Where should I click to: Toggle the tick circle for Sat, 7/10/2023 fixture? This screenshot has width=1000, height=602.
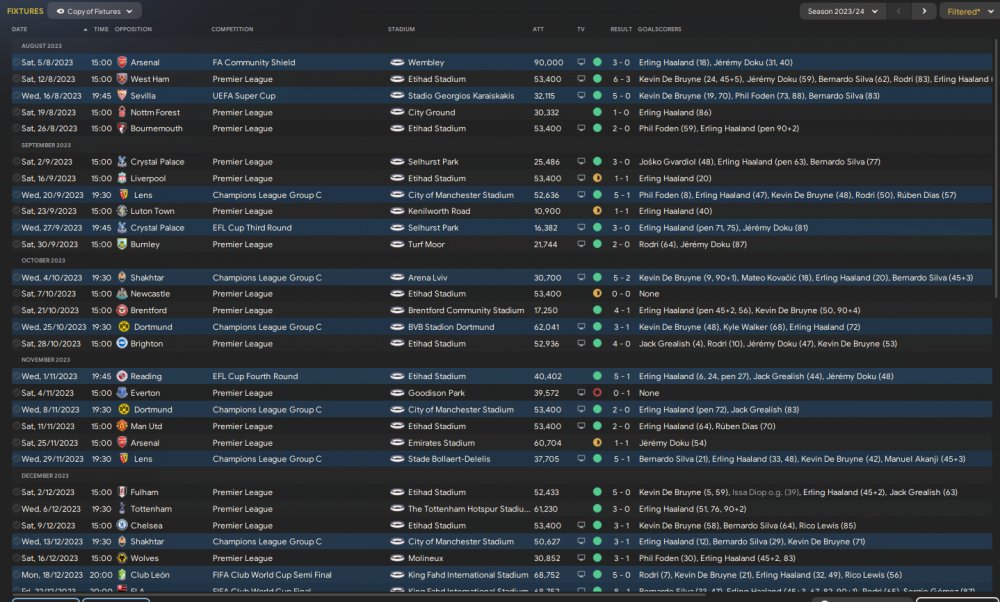tap(16, 294)
